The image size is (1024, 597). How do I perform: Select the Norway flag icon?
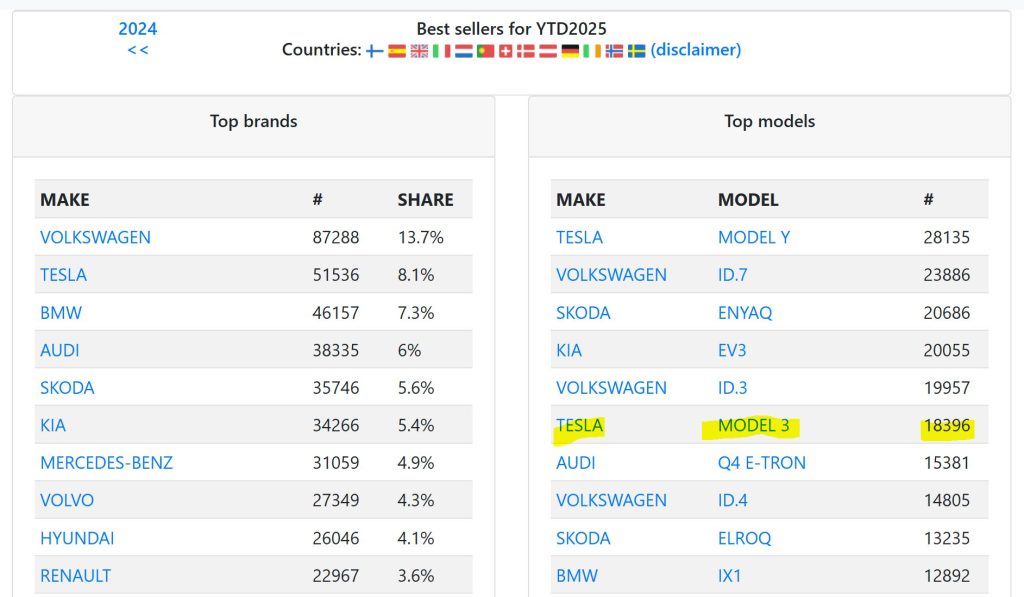pos(614,50)
